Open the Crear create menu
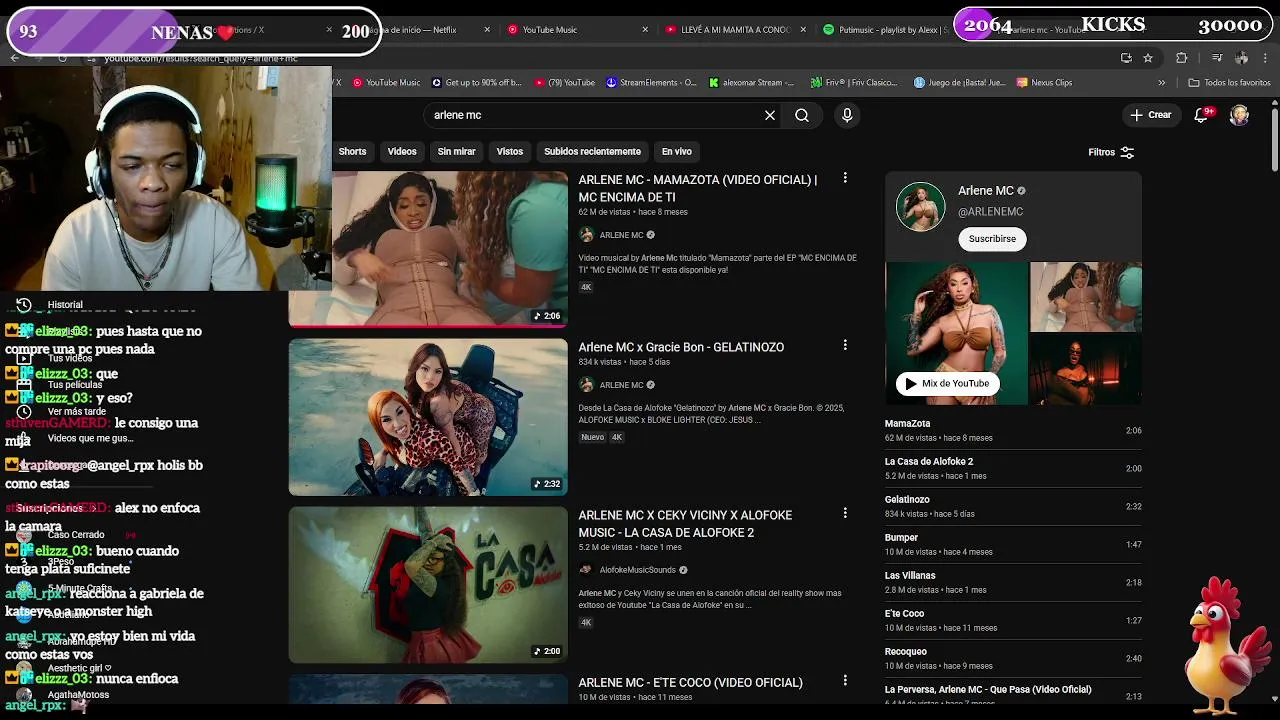This screenshot has width=1280, height=720. coord(1150,115)
